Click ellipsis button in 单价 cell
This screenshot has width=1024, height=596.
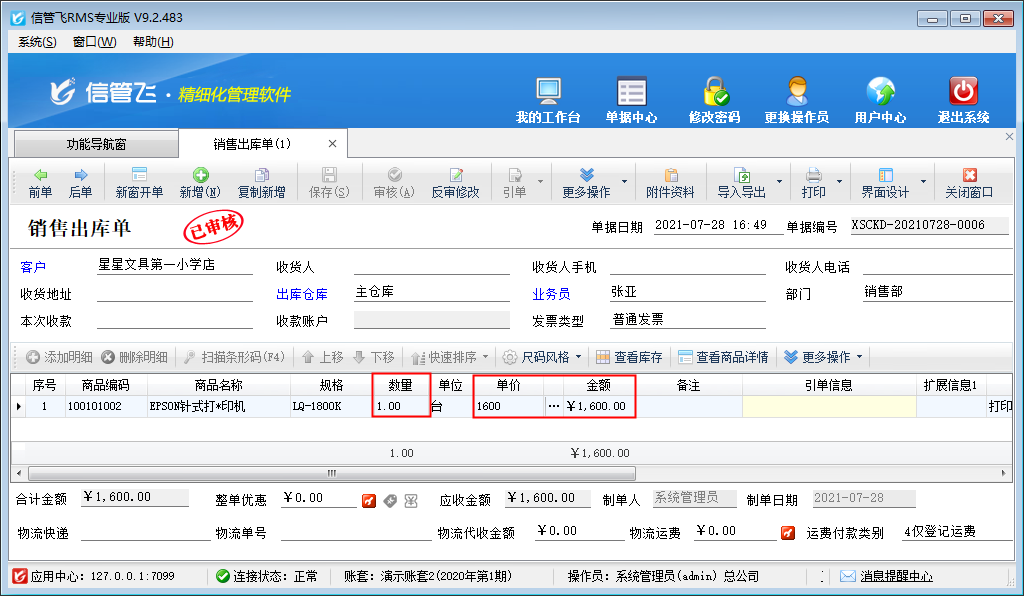tap(554, 406)
